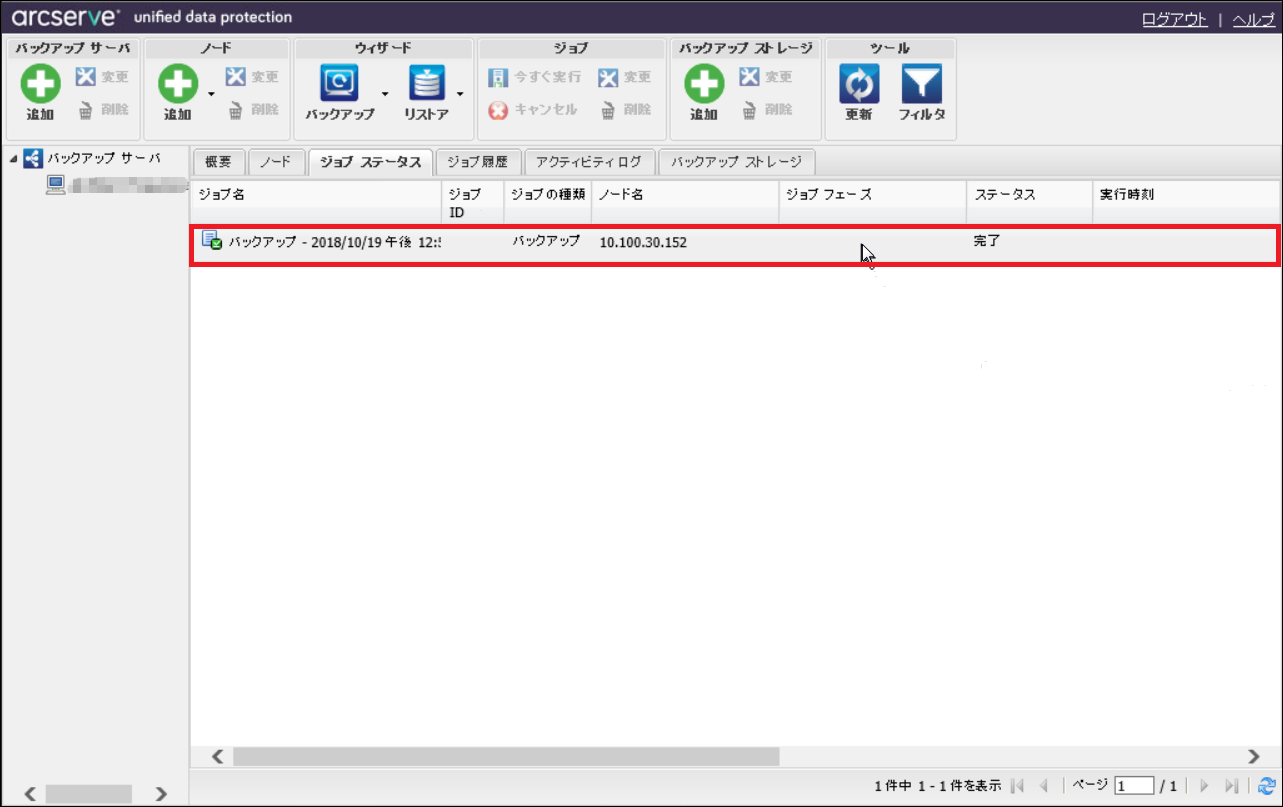The image size is (1283, 807).
Task: Click node name 10.100.30.152
Action: (x=643, y=242)
